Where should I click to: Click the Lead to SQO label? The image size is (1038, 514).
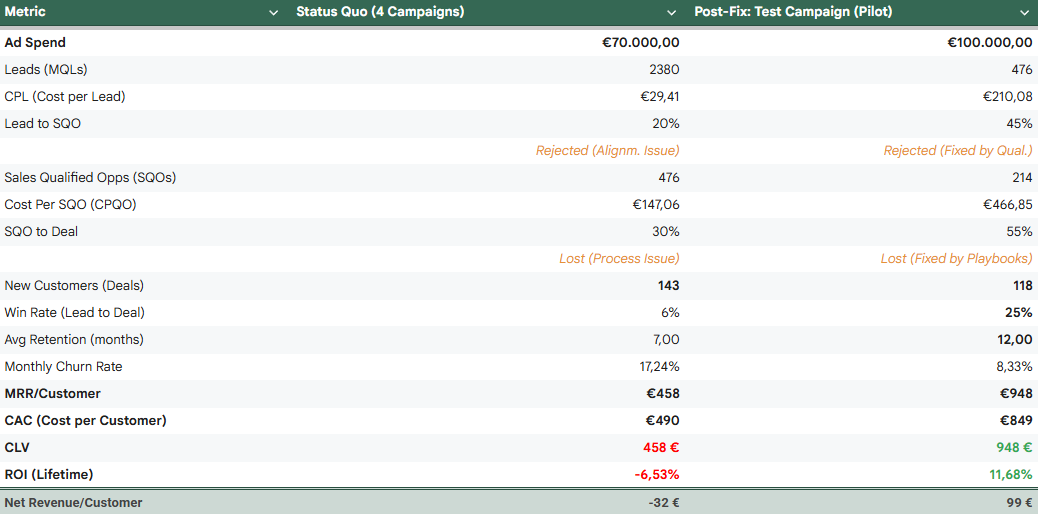click(42, 124)
